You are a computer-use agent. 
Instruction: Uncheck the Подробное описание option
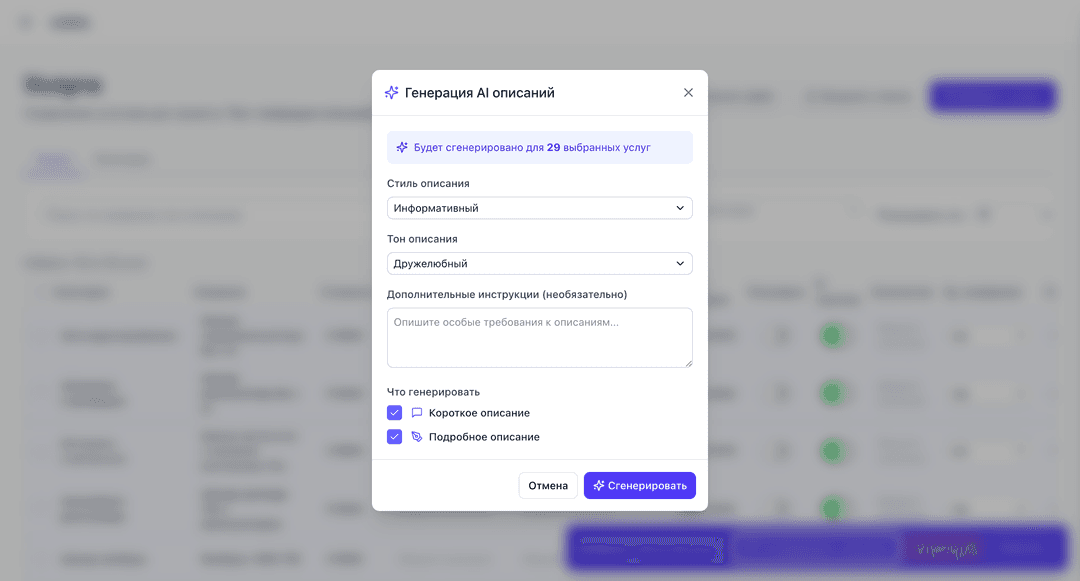(x=394, y=436)
